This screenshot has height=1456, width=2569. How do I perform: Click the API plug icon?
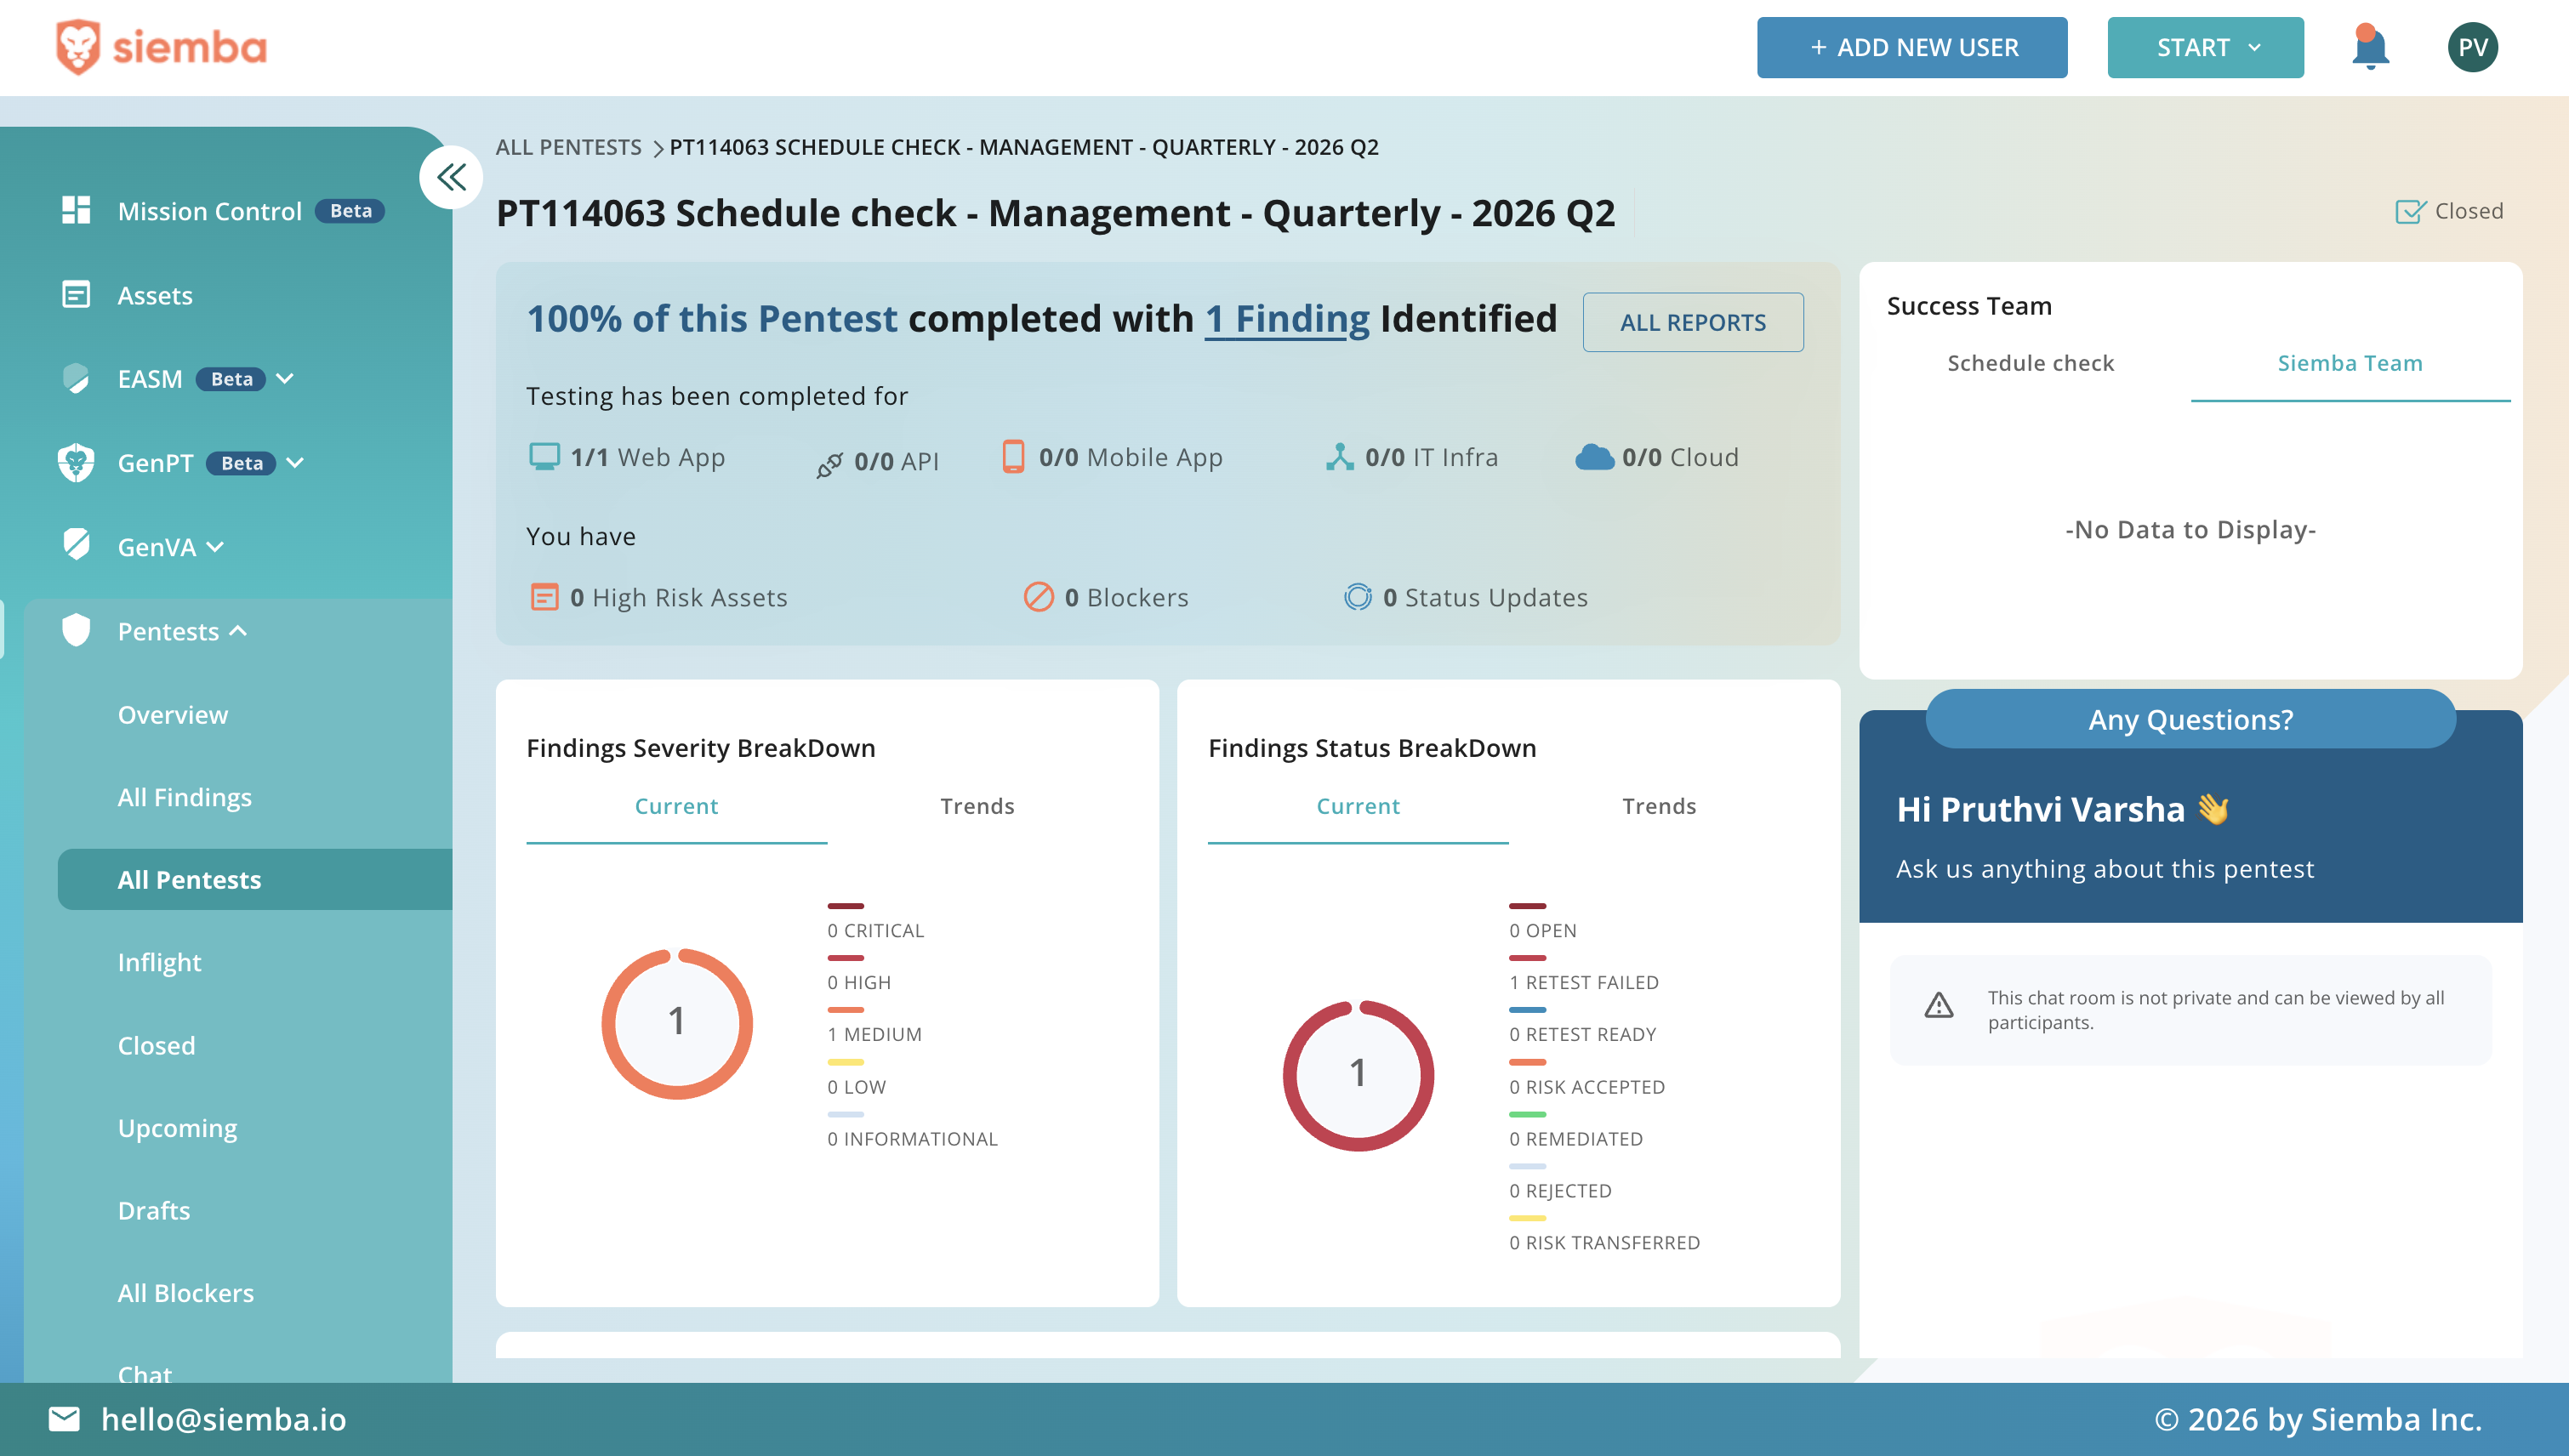click(x=829, y=464)
